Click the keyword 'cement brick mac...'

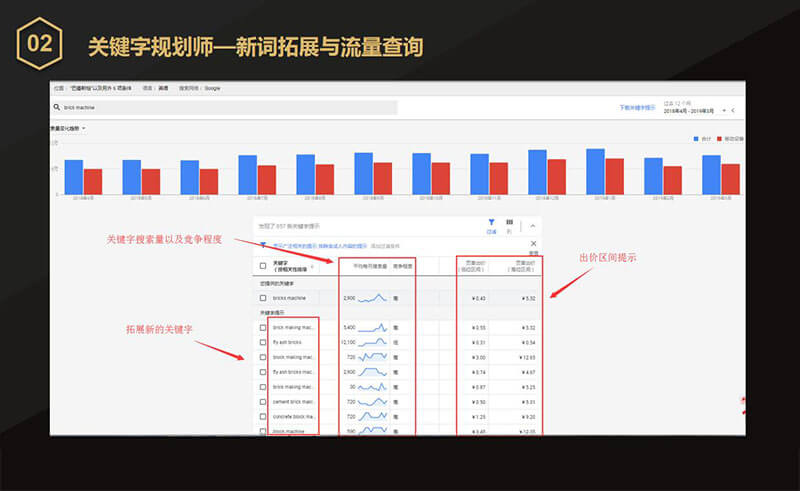(x=293, y=402)
